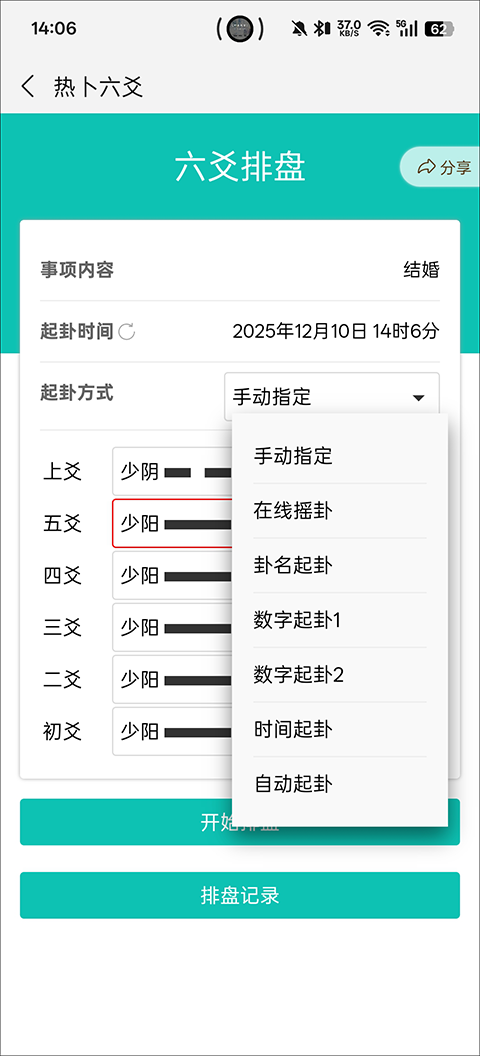Open 排盘记录 records button
This screenshot has width=480, height=1056.
[240, 895]
